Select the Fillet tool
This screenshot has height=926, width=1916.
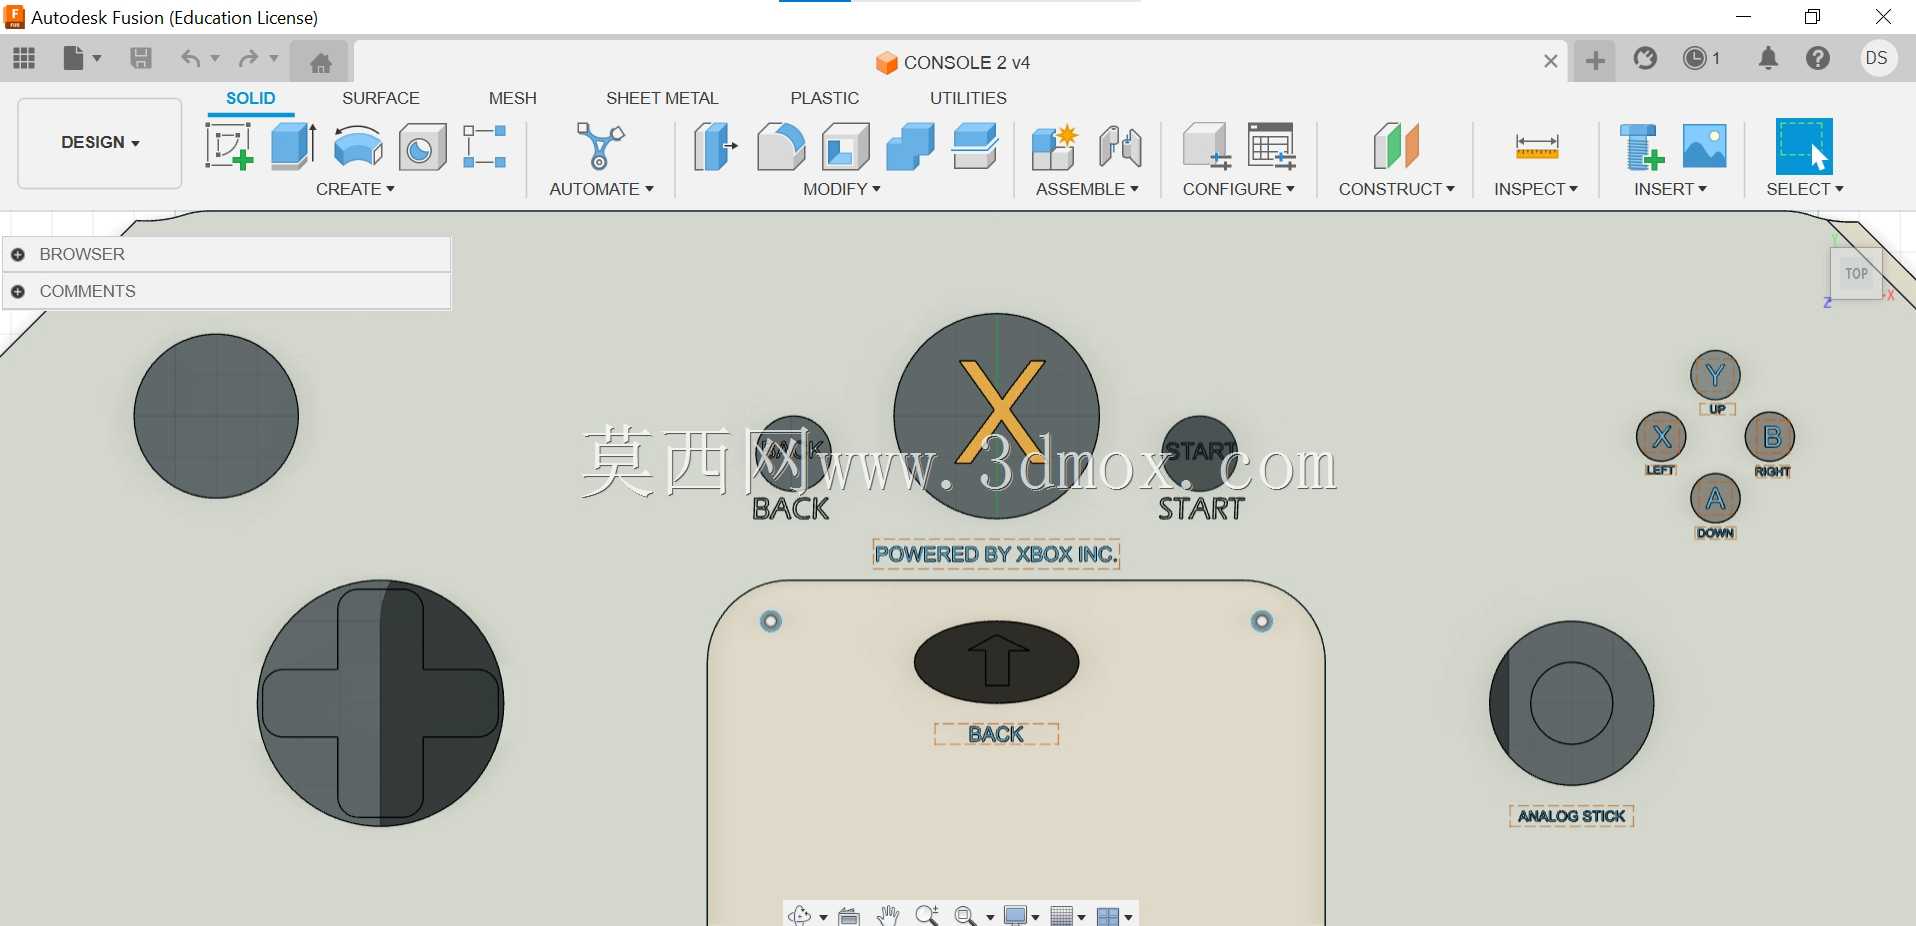(781, 146)
